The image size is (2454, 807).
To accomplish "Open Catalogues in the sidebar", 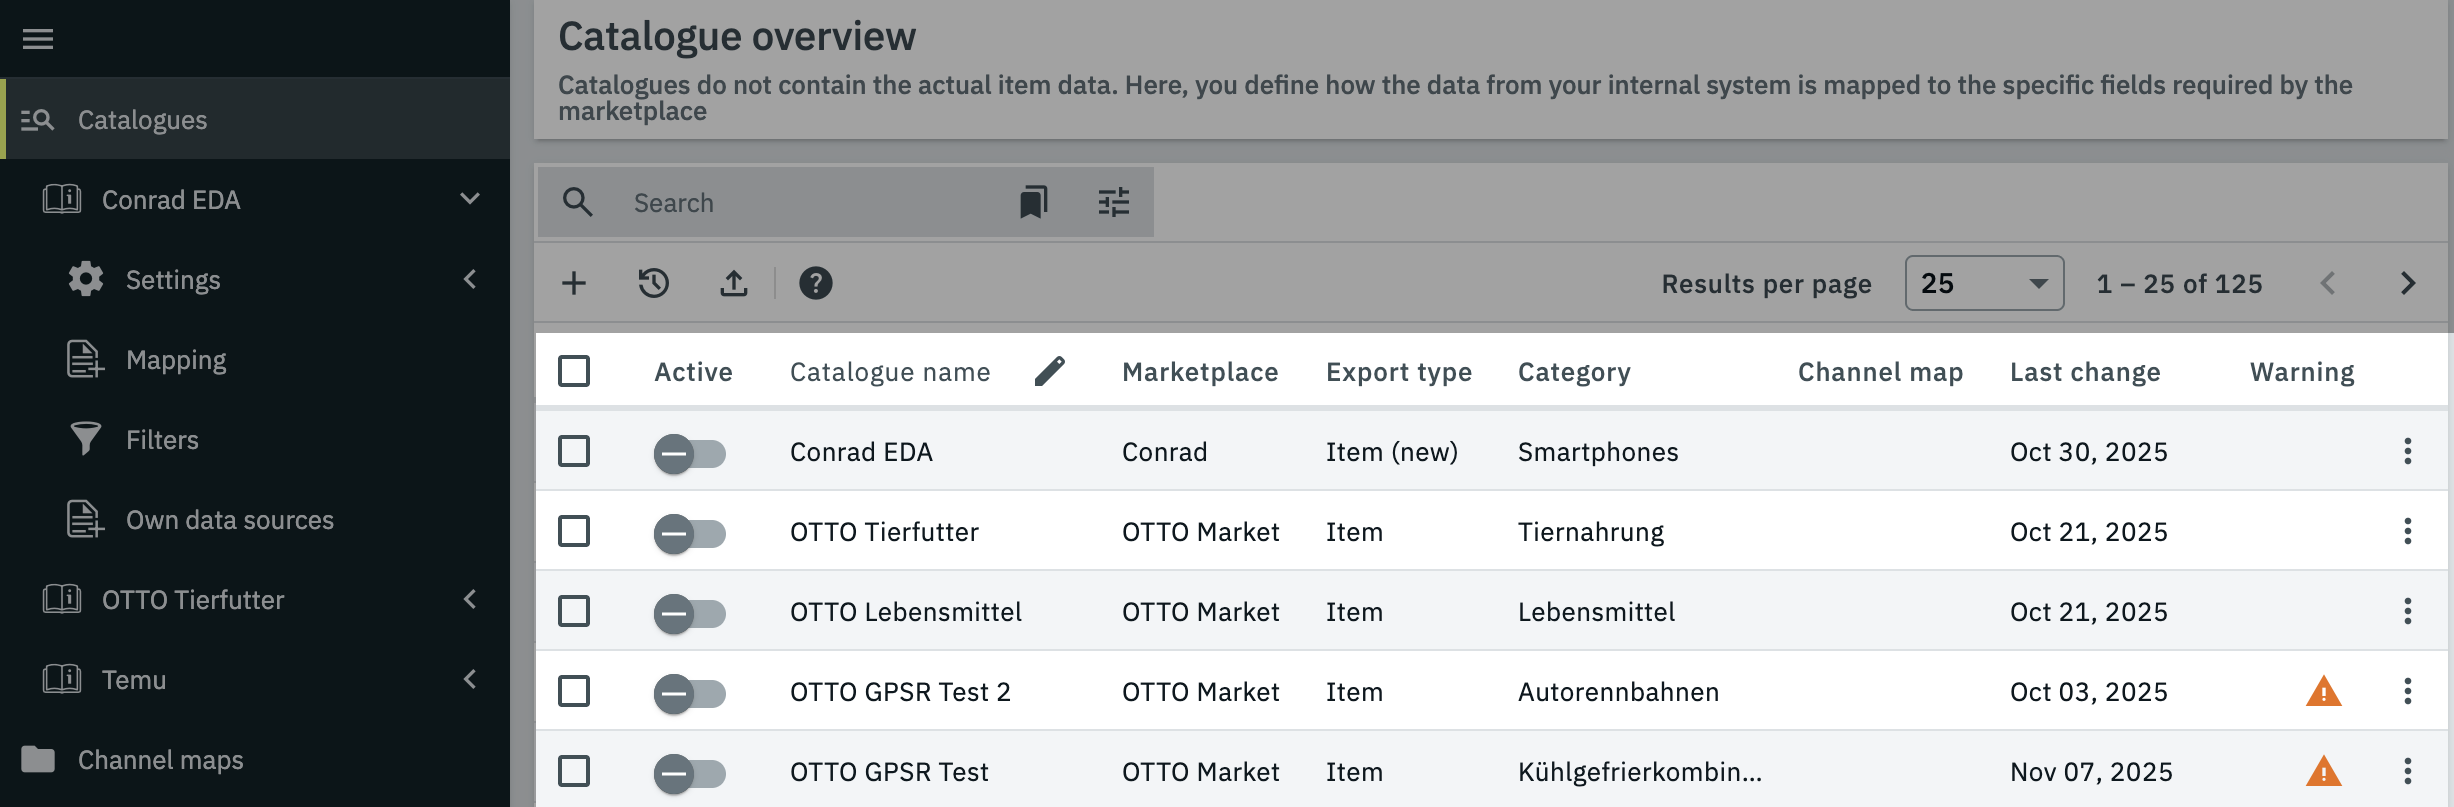I will [255, 119].
